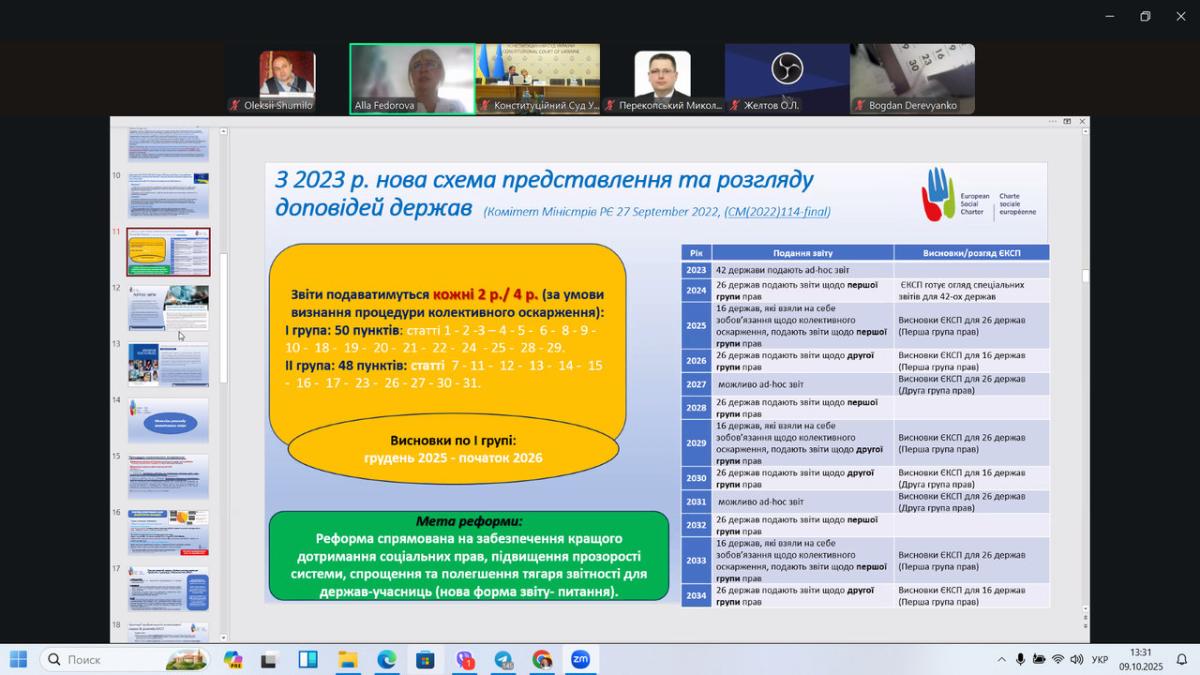Select Alla Fedorova's video tile
The width and height of the screenshot is (1200, 675).
(412, 78)
